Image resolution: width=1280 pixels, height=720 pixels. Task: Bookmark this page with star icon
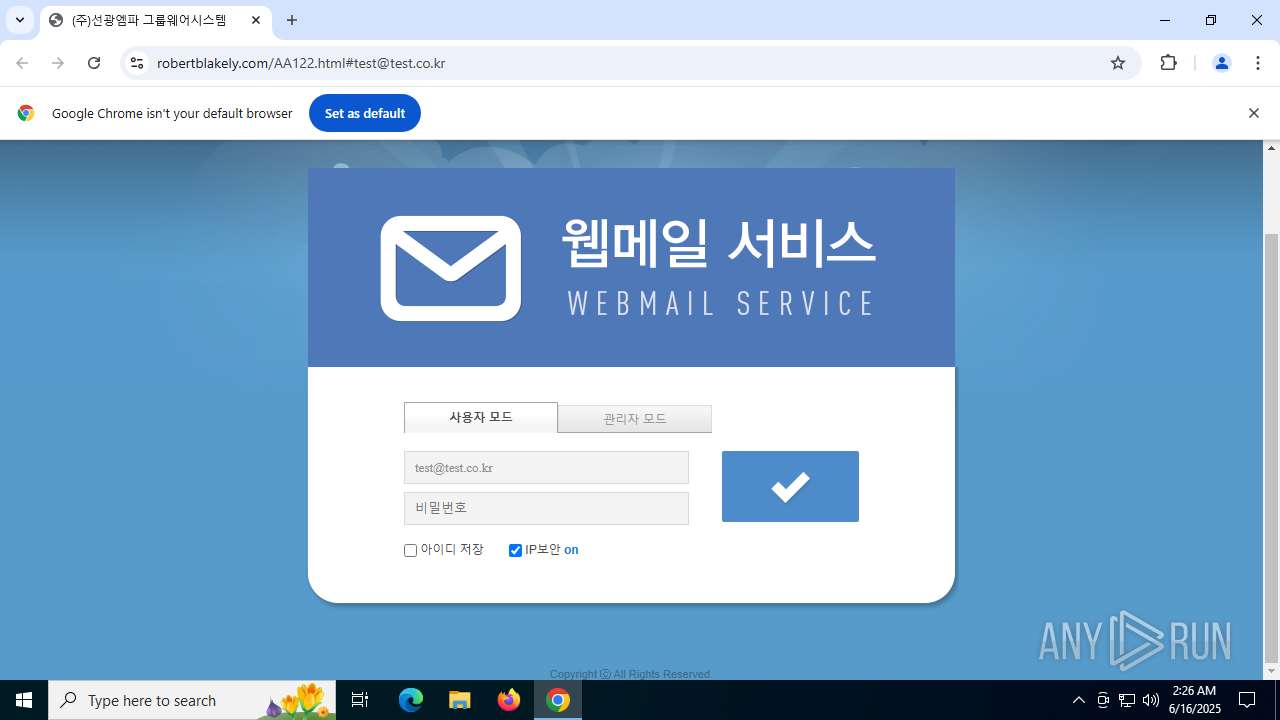coord(1118,63)
